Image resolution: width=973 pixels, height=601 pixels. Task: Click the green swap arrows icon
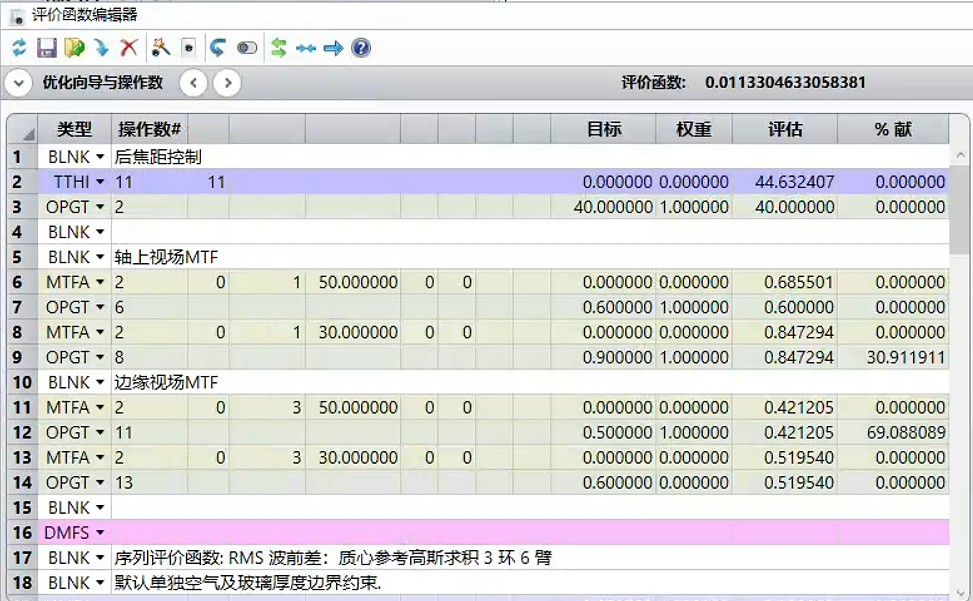tap(279, 48)
